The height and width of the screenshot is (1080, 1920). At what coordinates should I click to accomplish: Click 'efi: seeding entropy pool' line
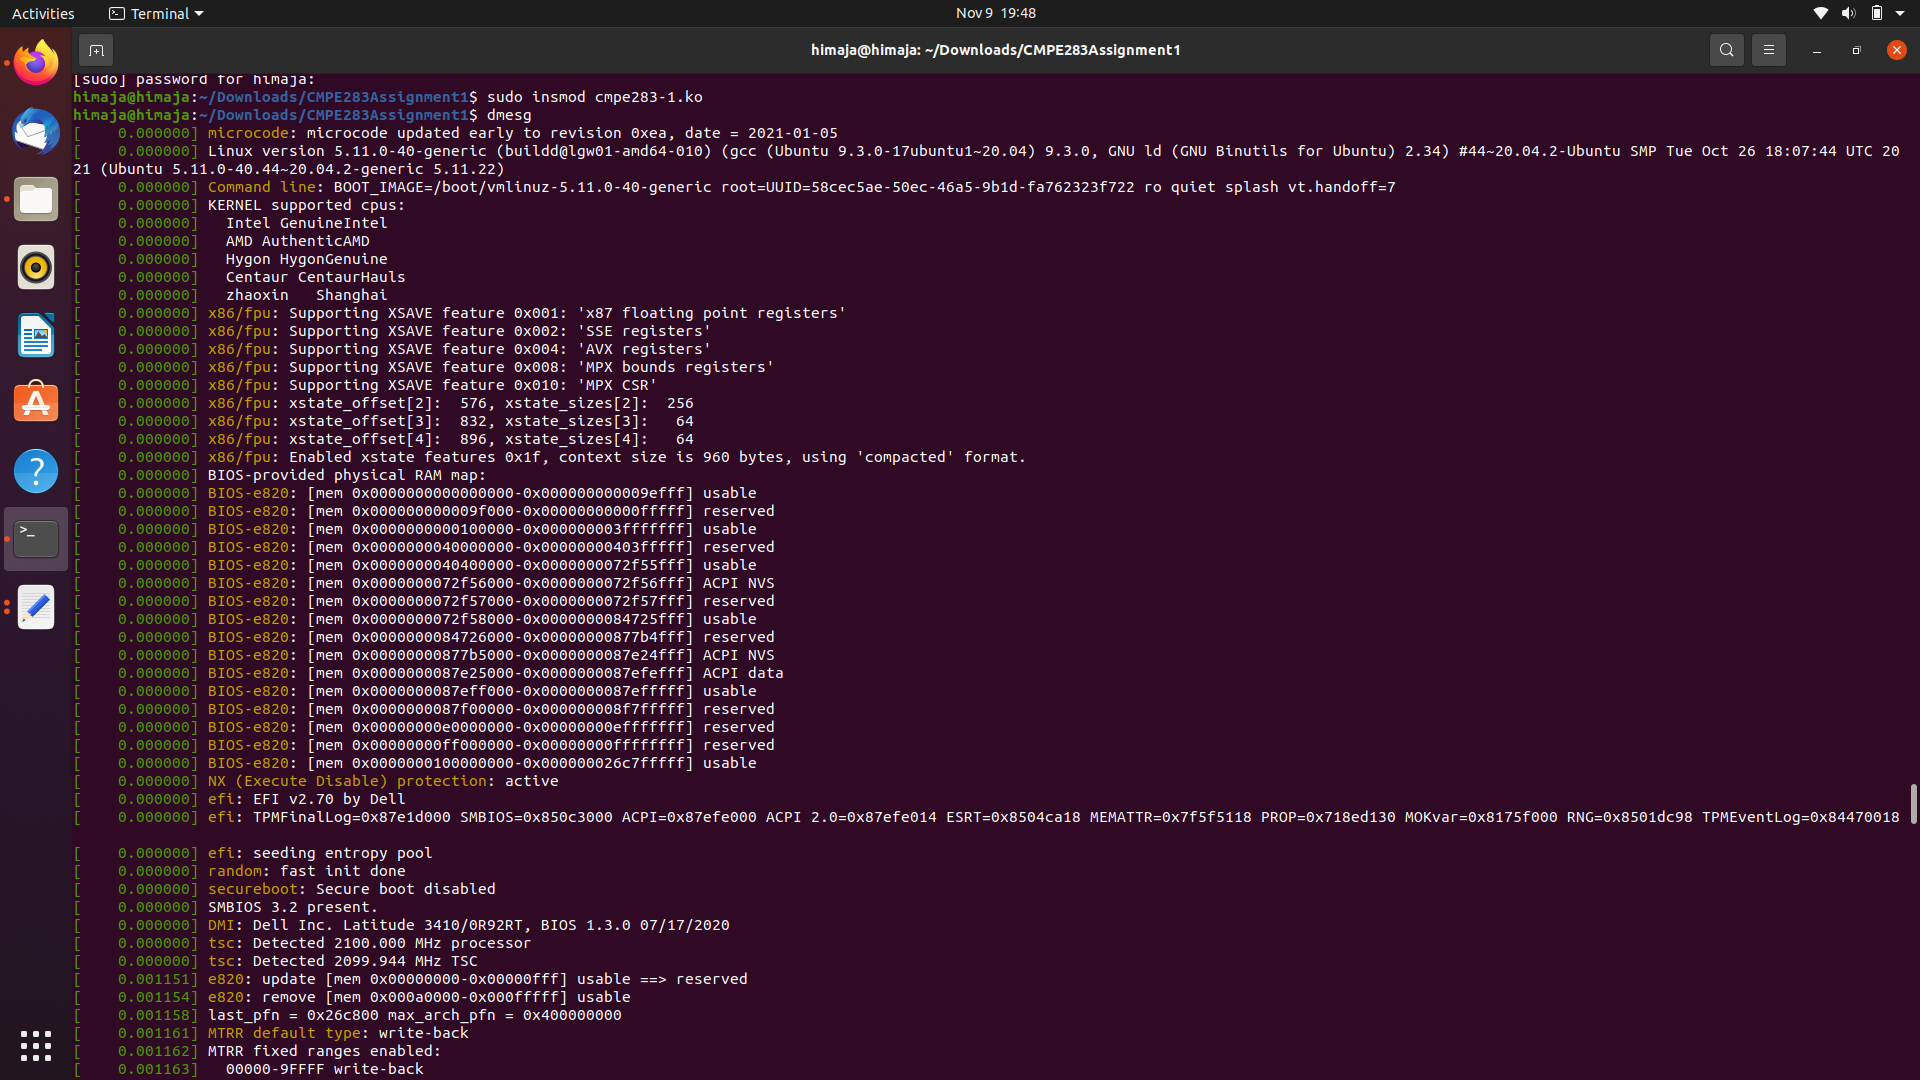pos(320,853)
